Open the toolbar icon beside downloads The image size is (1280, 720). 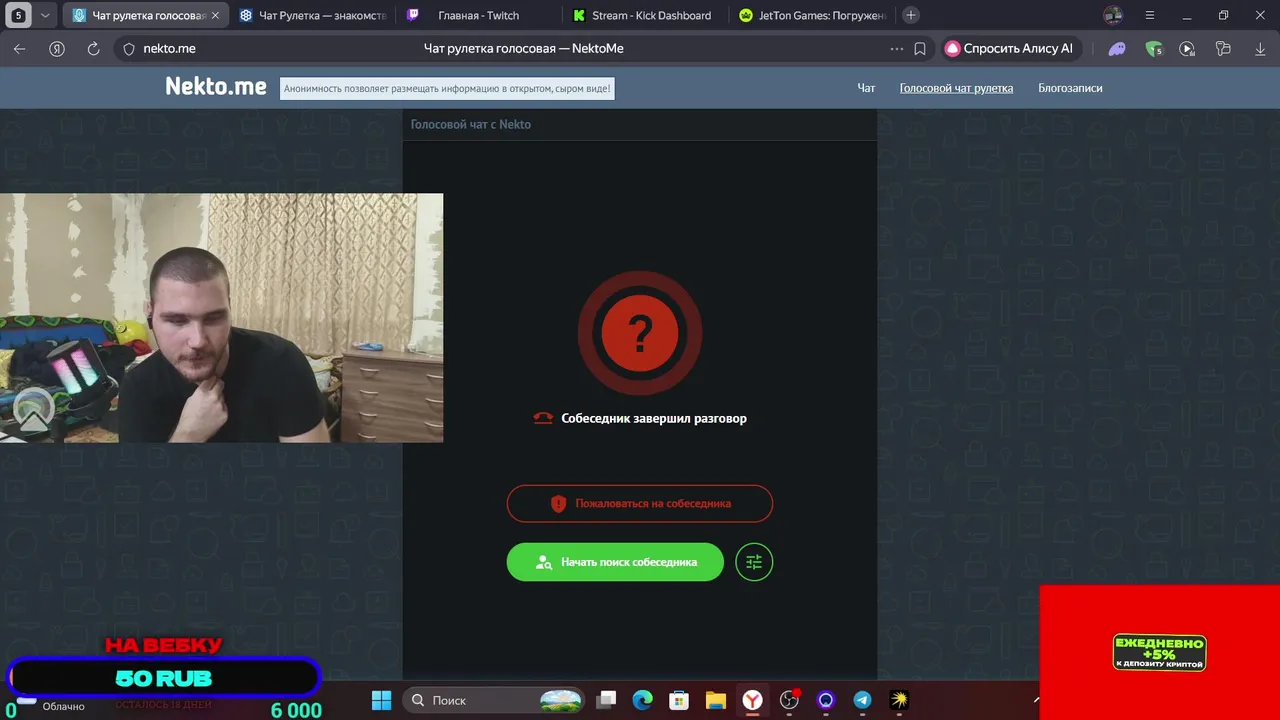[x=1222, y=48]
